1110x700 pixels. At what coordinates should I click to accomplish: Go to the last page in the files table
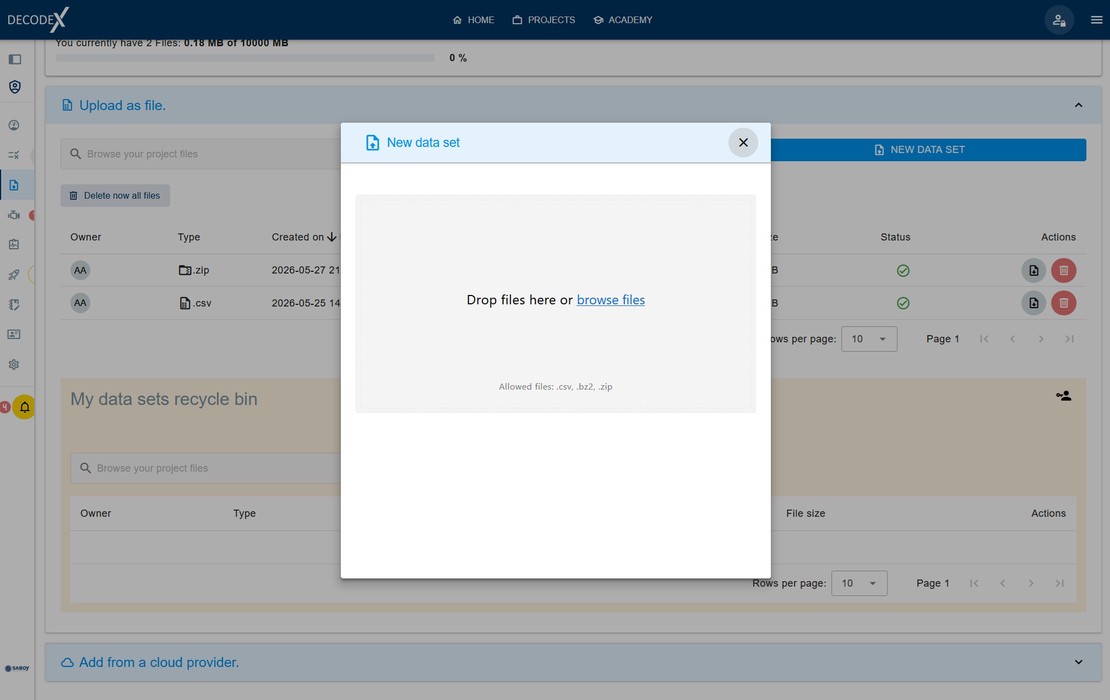pyautogui.click(x=1070, y=339)
